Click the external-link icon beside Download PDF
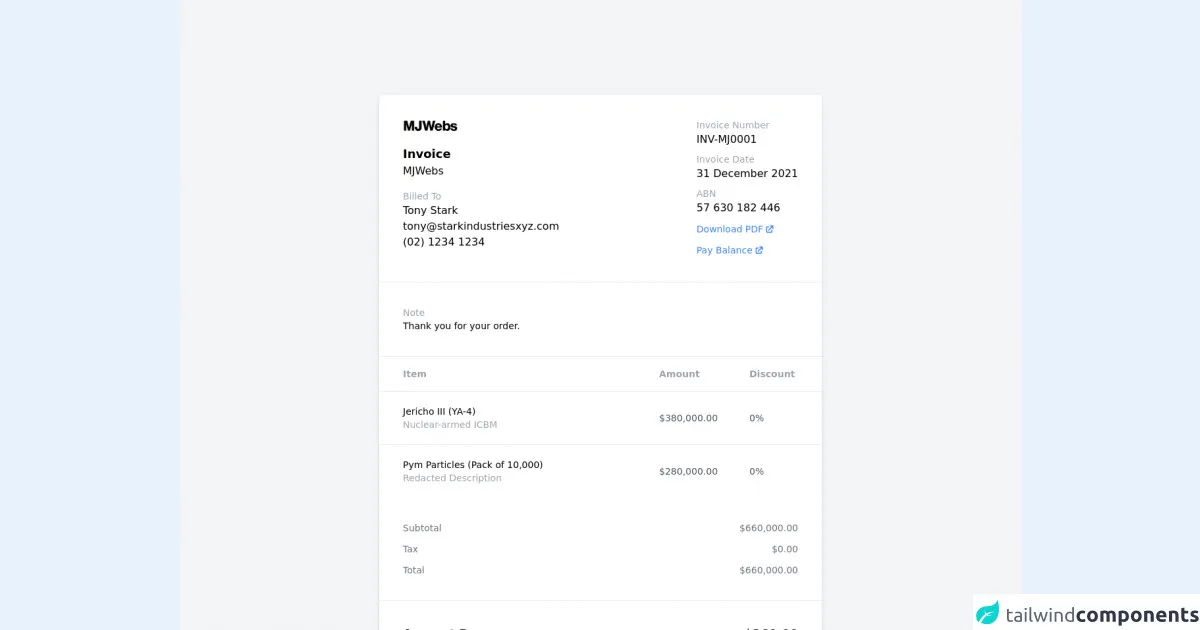 769,229
